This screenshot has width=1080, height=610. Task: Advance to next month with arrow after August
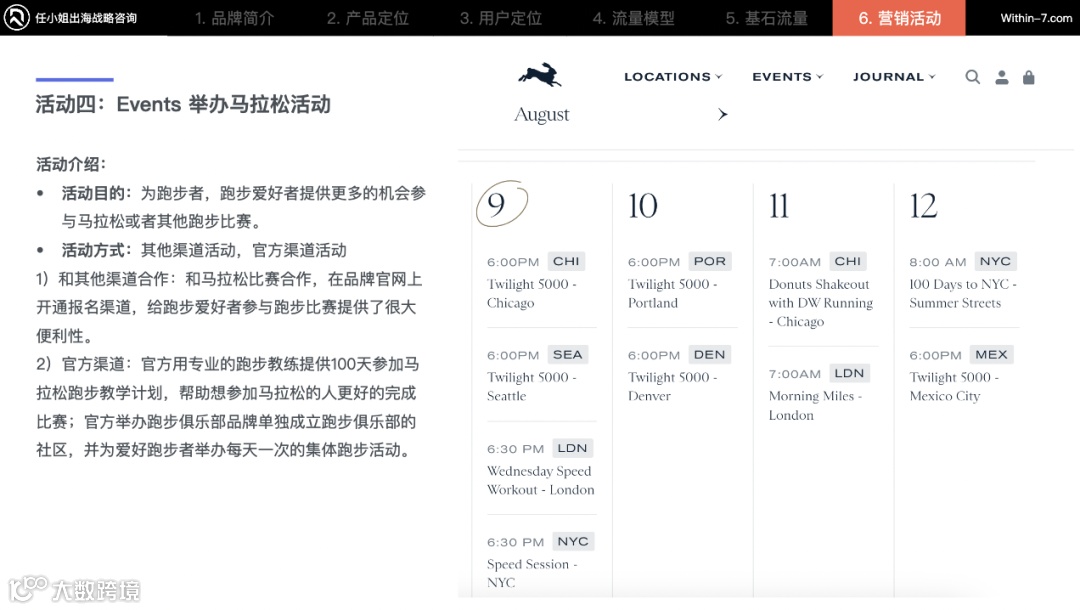click(722, 114)
